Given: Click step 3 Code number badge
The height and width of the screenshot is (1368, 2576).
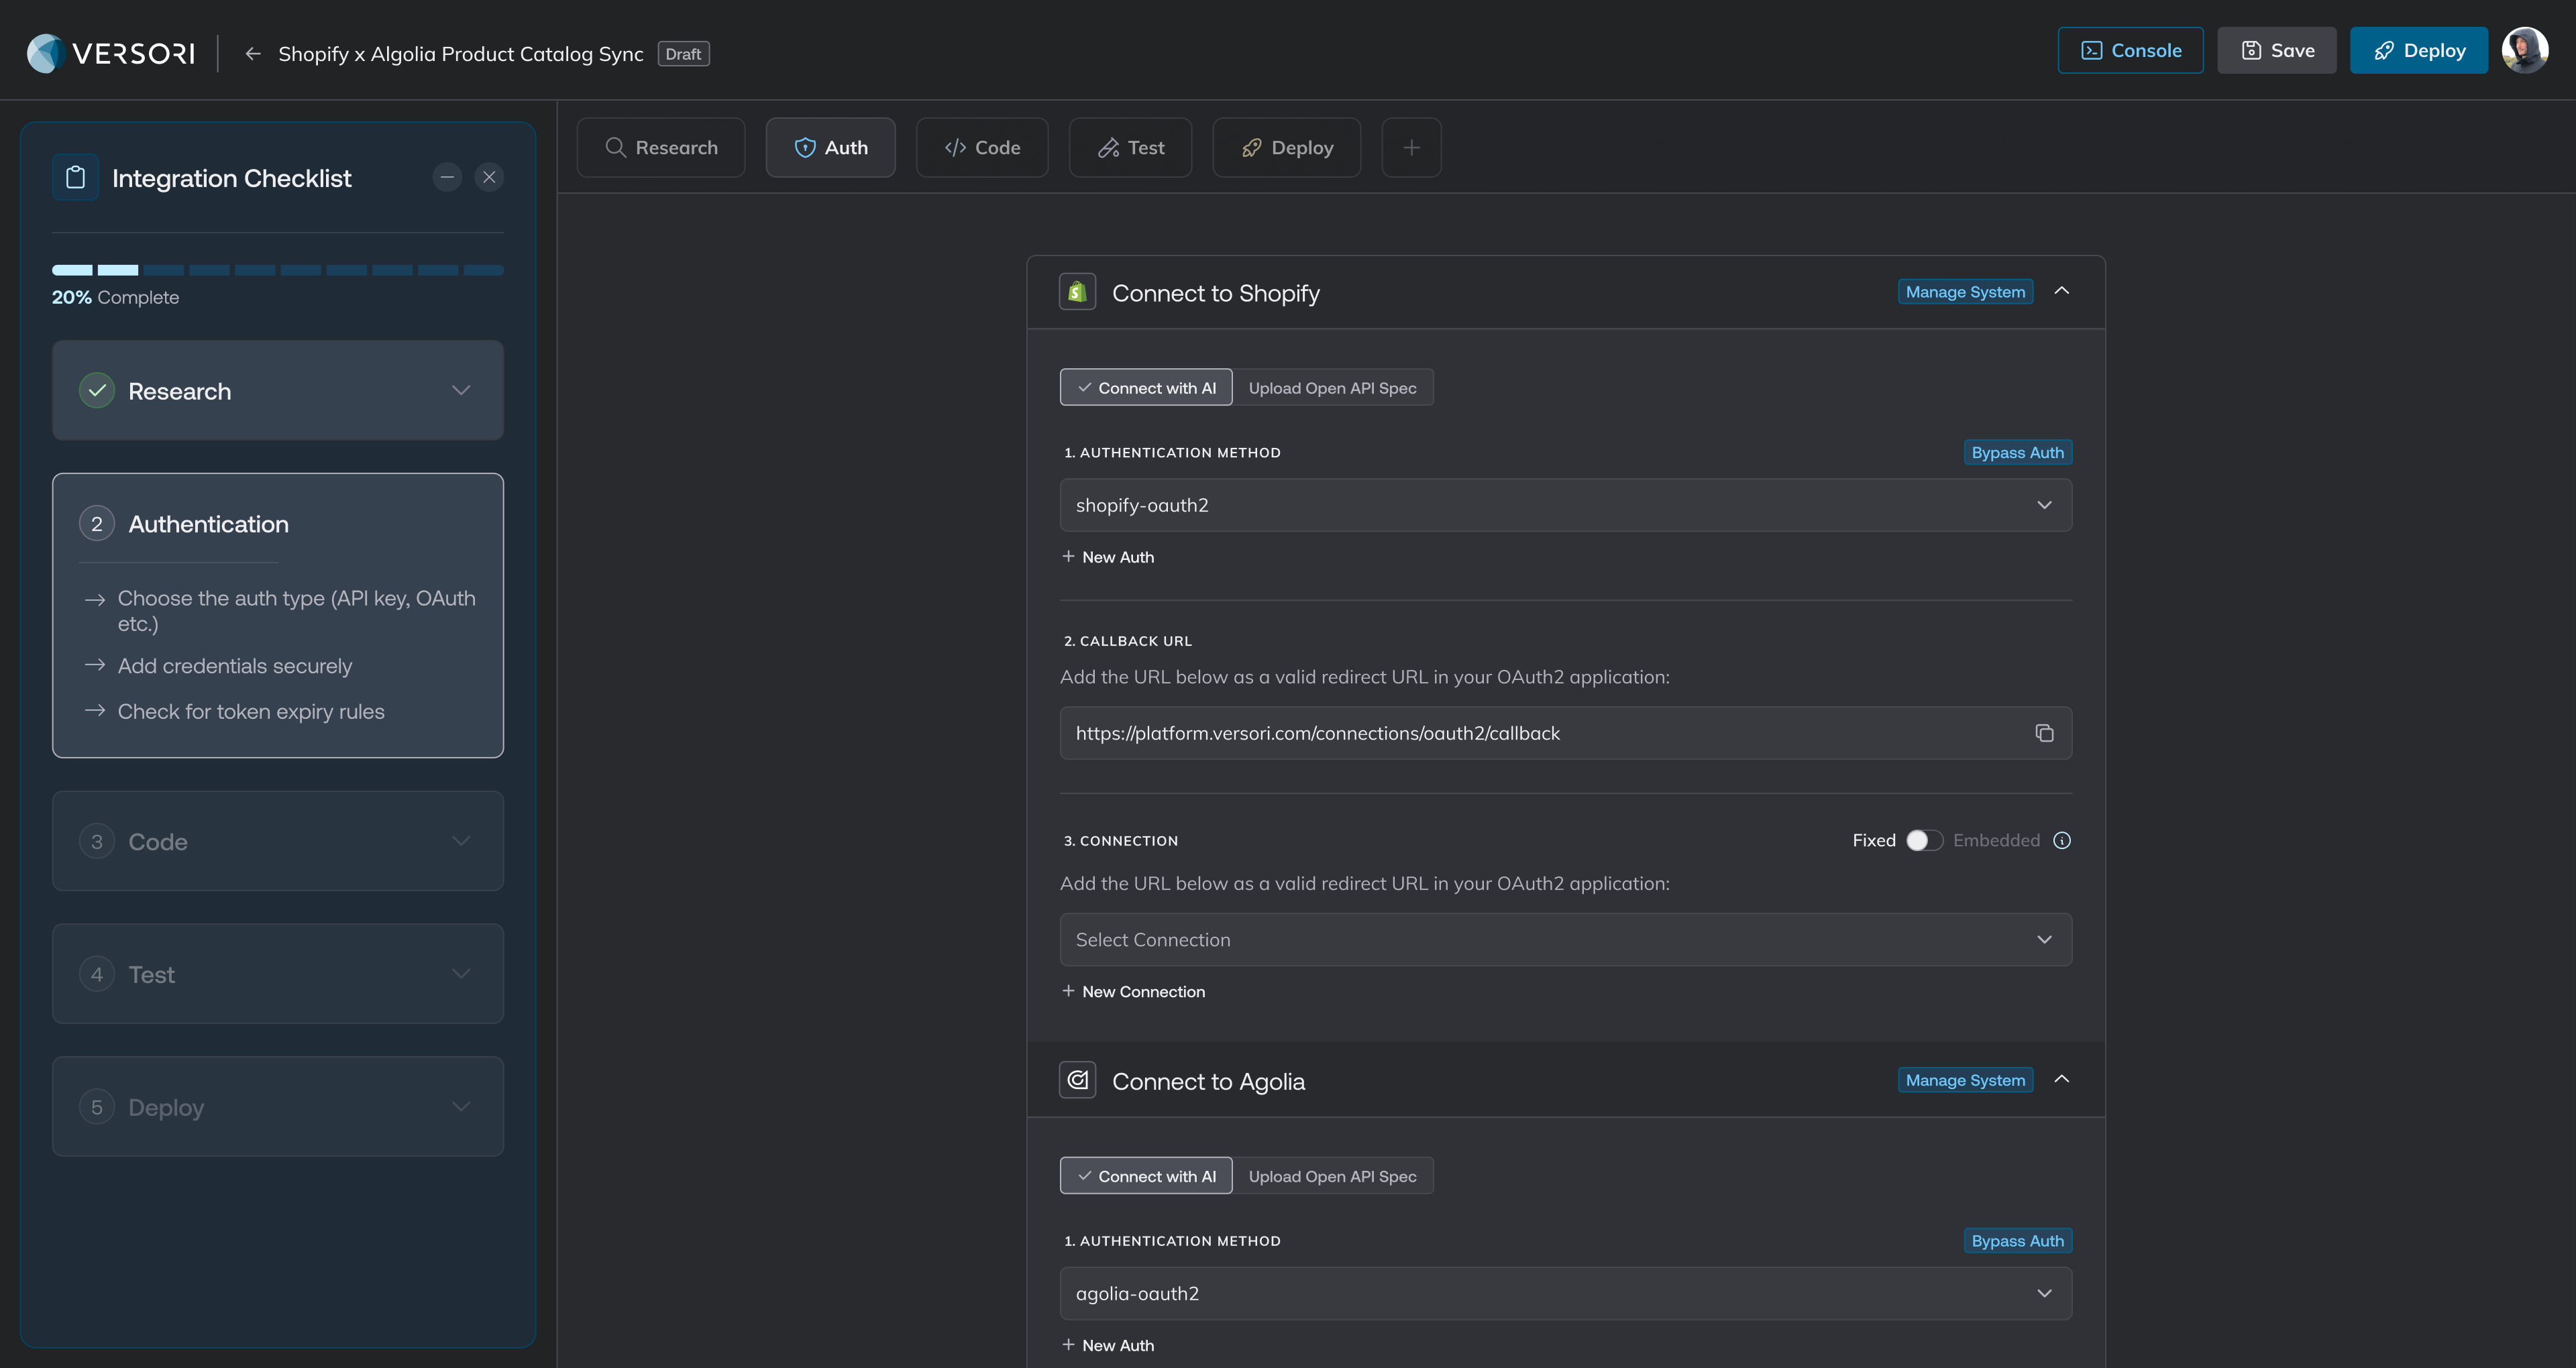Looking at the screenshot, I should (x=97, y=841).
